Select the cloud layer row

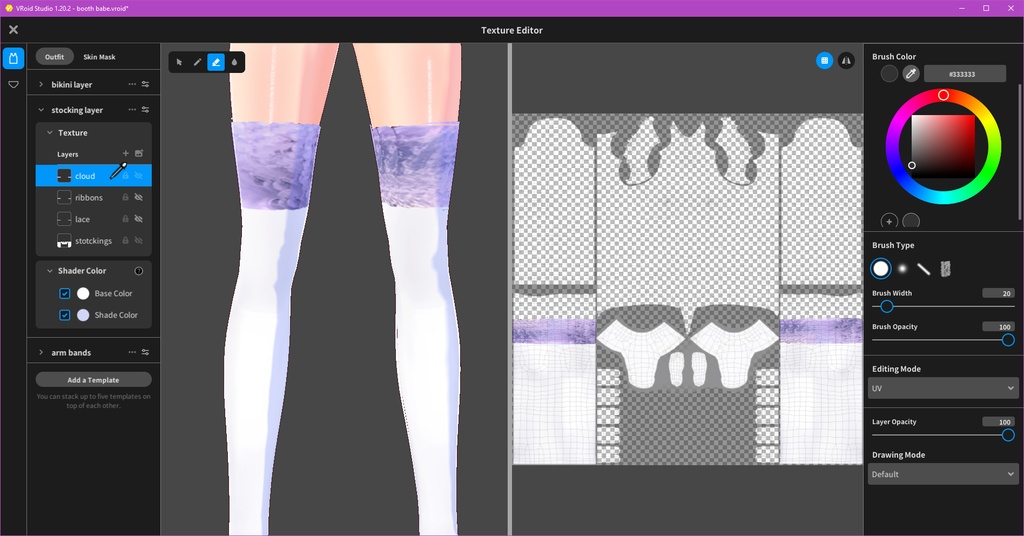click(93, 176)
